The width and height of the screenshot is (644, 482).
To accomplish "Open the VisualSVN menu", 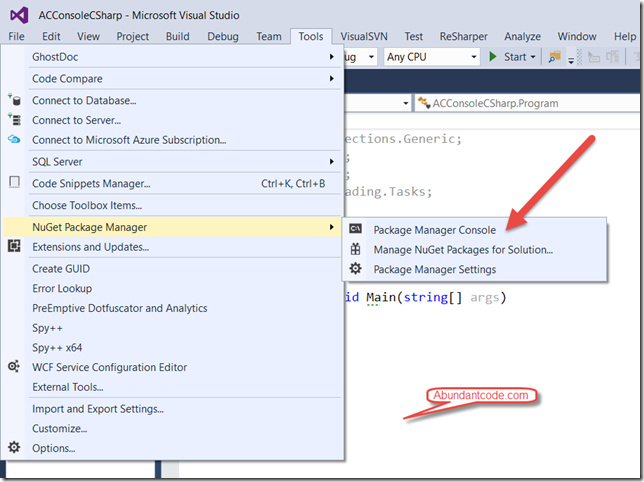I will point(364,37).
